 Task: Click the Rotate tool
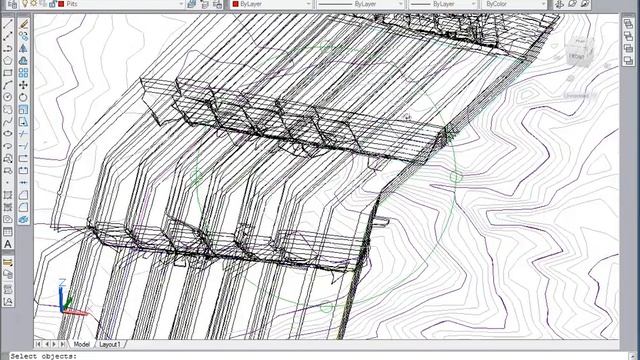pos(23,97)
